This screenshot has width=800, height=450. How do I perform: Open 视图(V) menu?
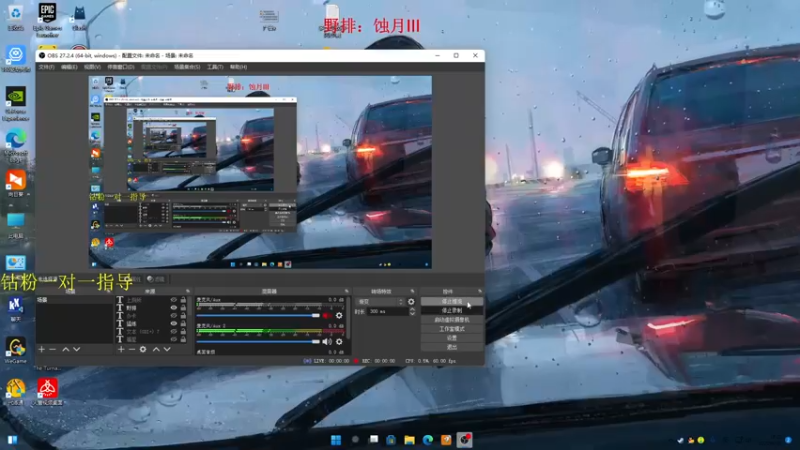tap(92, 67)
